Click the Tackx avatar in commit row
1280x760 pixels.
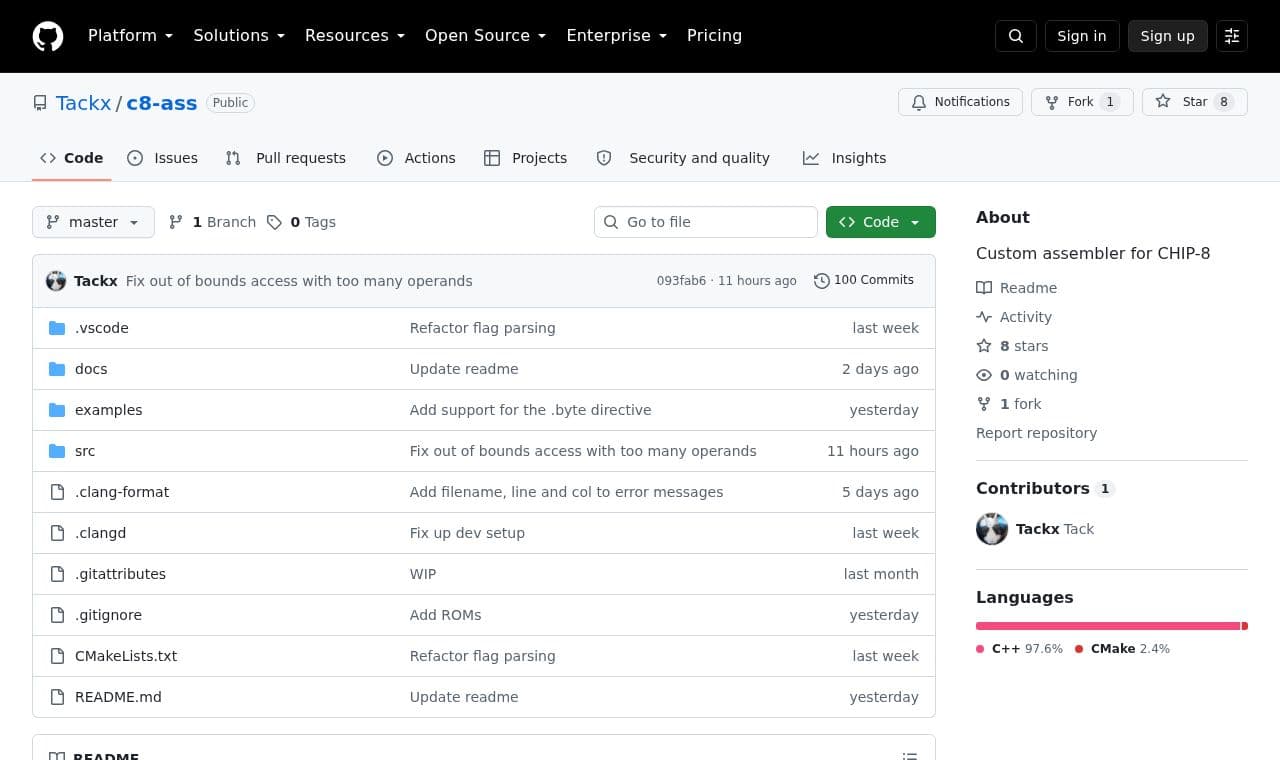pyautogui.click(x=56, y=281)
